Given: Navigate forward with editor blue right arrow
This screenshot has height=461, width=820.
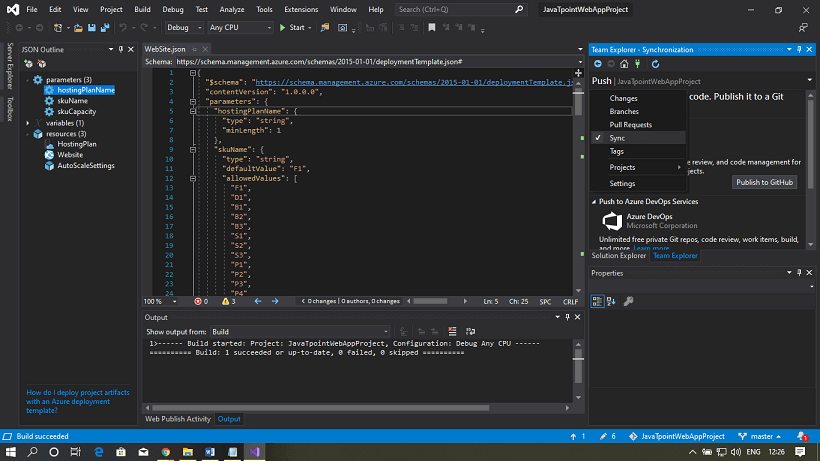Looking at the screenshot, I should [275, 301].
